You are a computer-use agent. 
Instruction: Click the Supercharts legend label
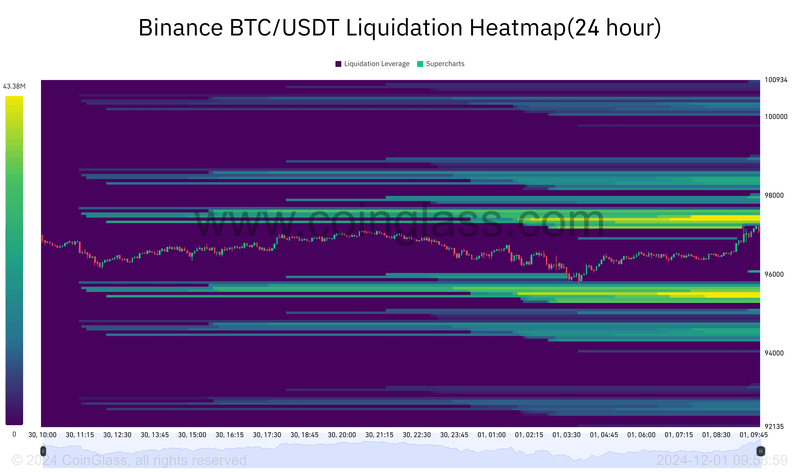pyautogui.click(x=445, y=64)
